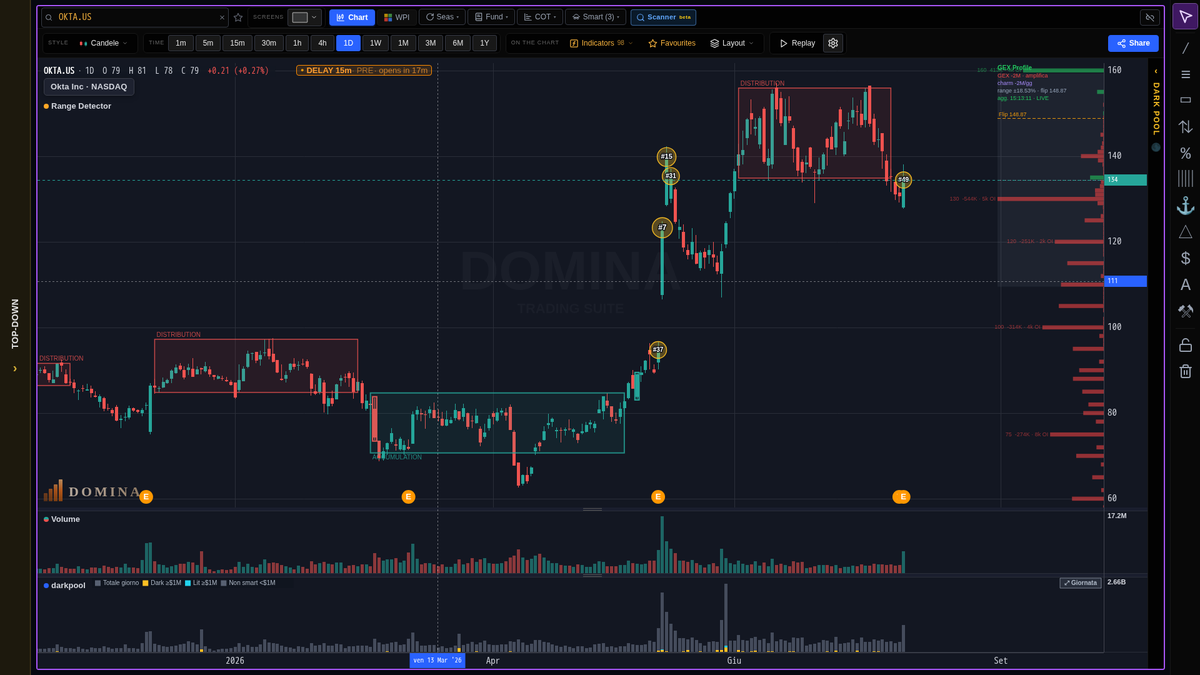The image size is (1200, 675).
Task: Open the Smart (3) dropdown
Action: pyautogui.click(x=595, y=17)
